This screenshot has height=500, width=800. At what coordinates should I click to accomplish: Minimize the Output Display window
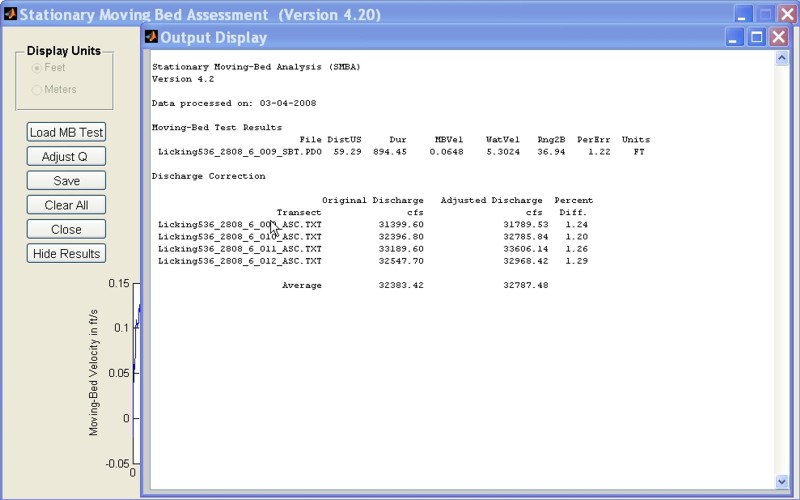click(735, 37)
